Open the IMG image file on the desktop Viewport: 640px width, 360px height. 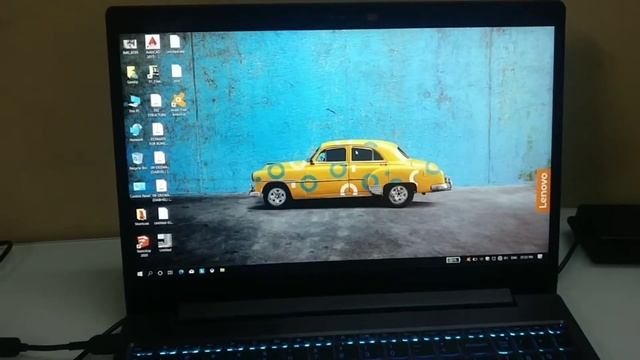[130, 46]
